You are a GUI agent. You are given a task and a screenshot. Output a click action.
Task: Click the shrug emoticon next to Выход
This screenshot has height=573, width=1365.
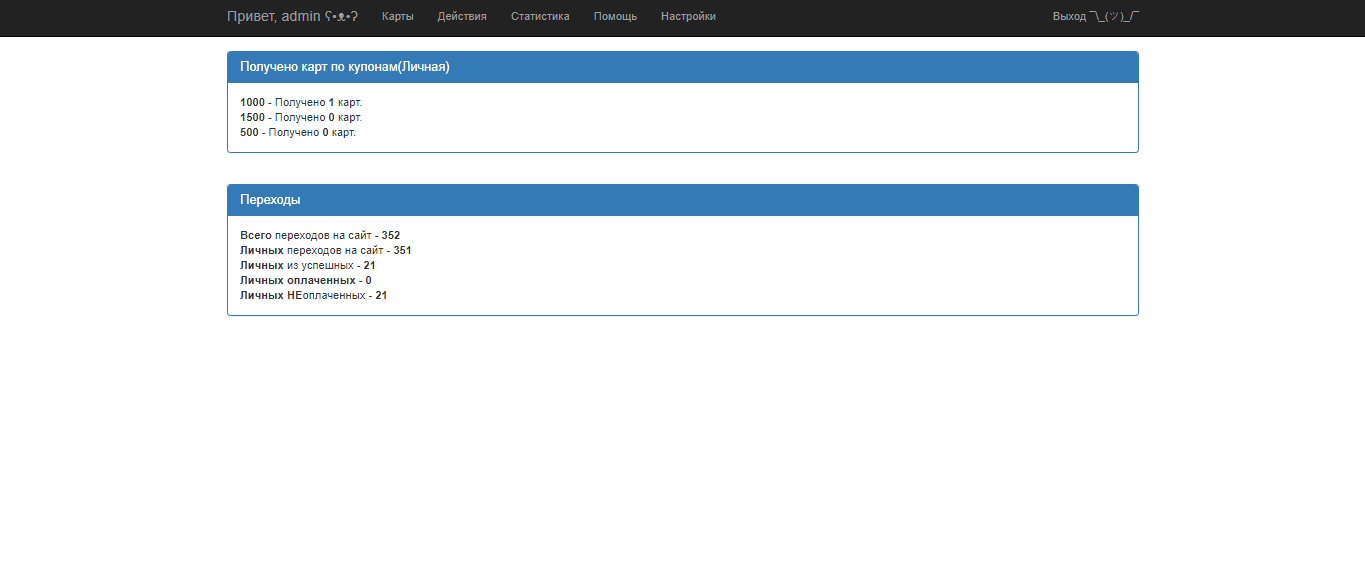(1114, 16)
